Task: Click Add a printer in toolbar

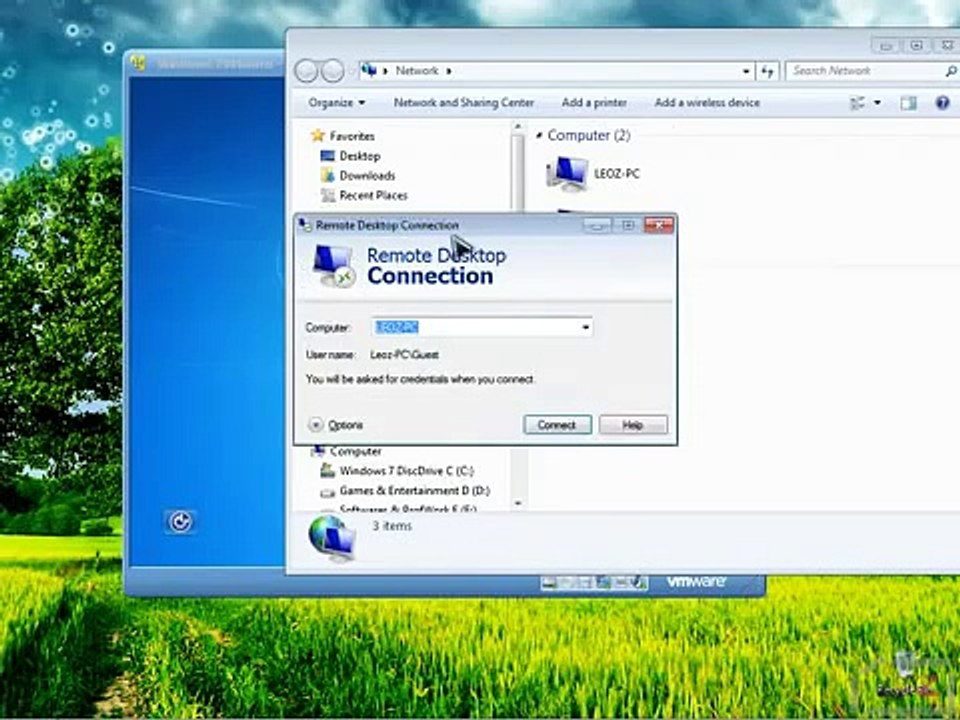Action: point(594,102)
